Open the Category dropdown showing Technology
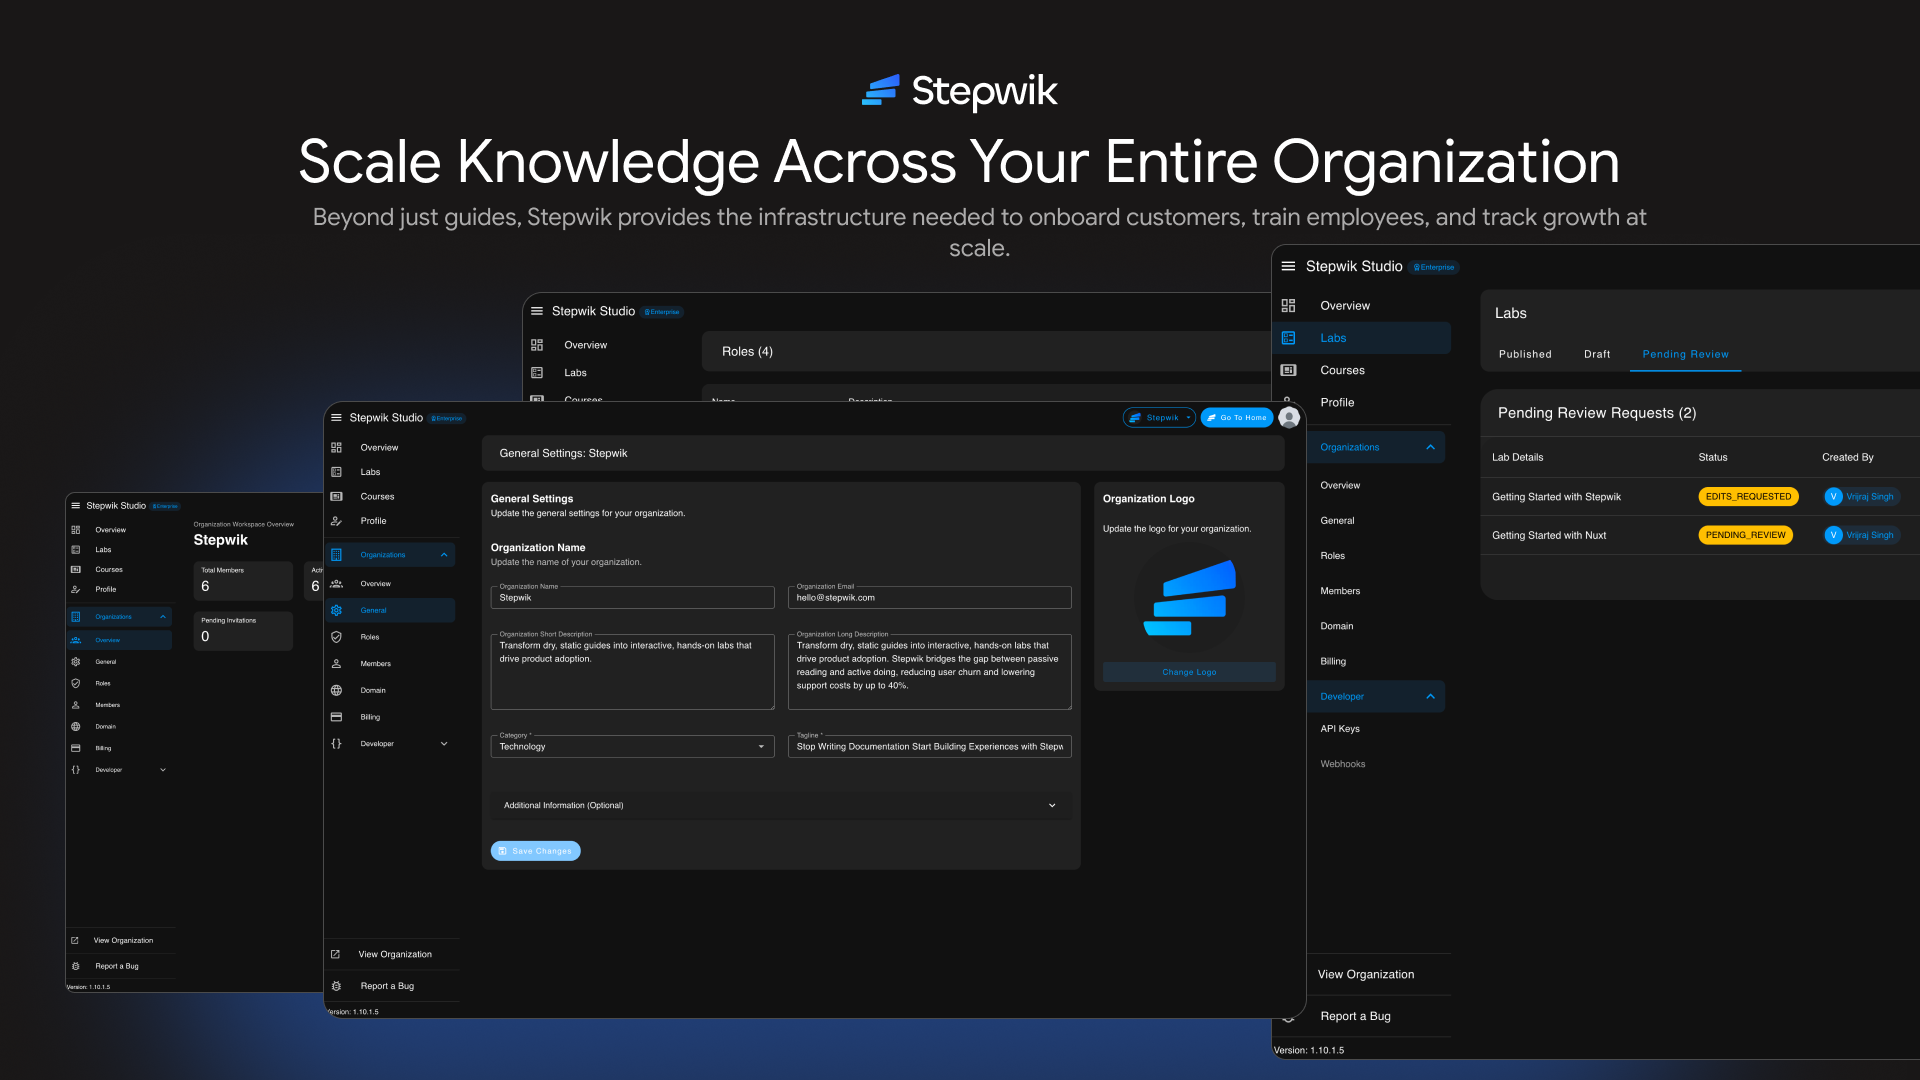Image resolution: width=1920 pixels, height=1080 pixels. click(x=632, y=747)
